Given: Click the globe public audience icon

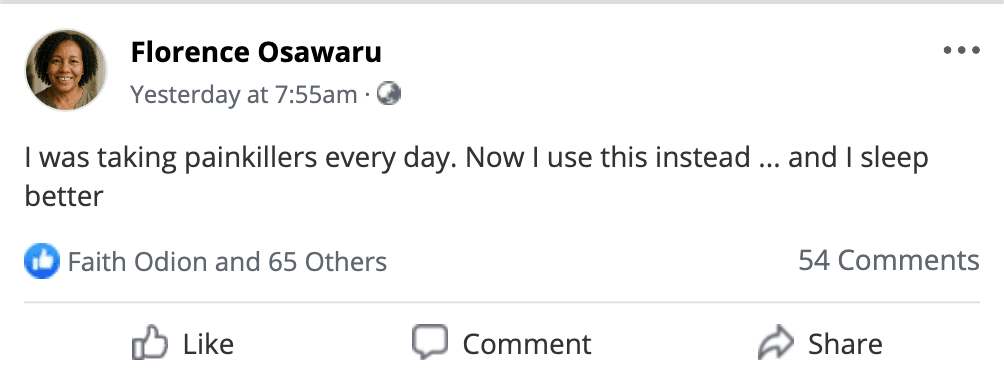Looking at the screenshot, I should coord(389,95).
